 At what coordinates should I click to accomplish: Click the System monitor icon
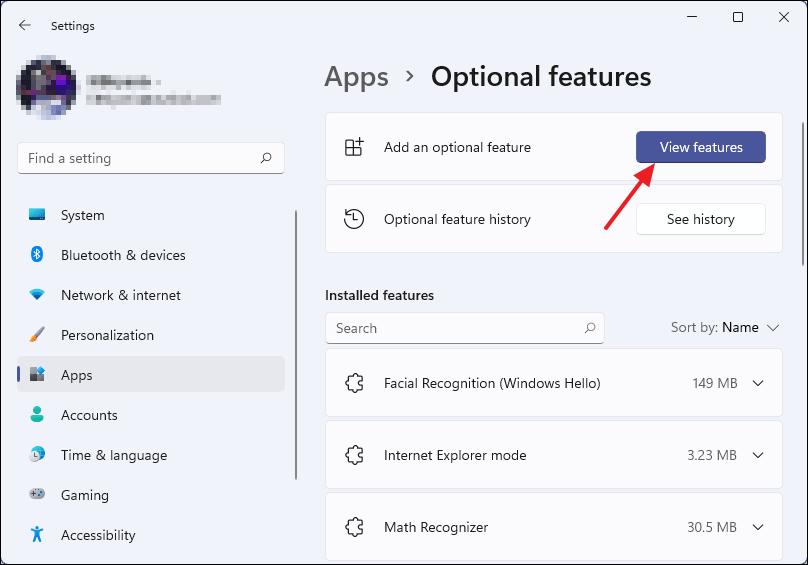[37, 215]
